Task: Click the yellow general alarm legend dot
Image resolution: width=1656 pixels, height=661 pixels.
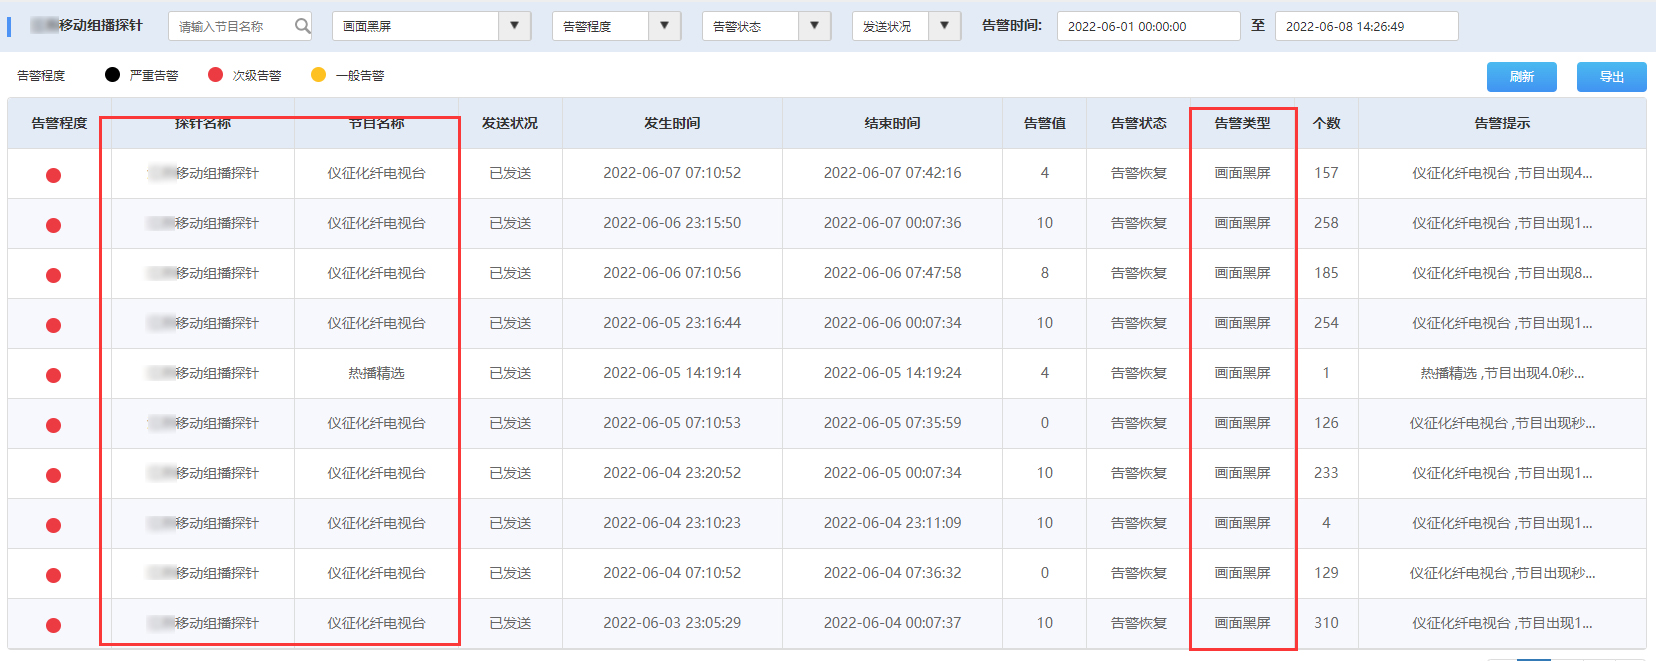Action: (x=318, y=75)
